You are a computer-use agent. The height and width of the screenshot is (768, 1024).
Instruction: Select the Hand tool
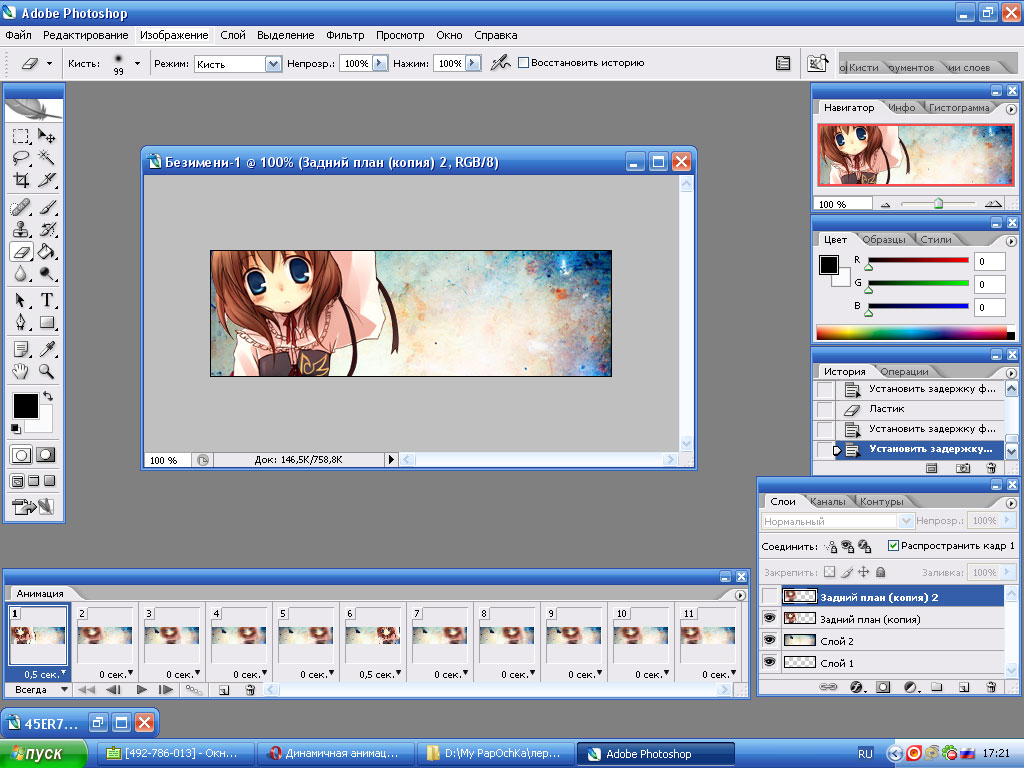(x=21, y=372)
